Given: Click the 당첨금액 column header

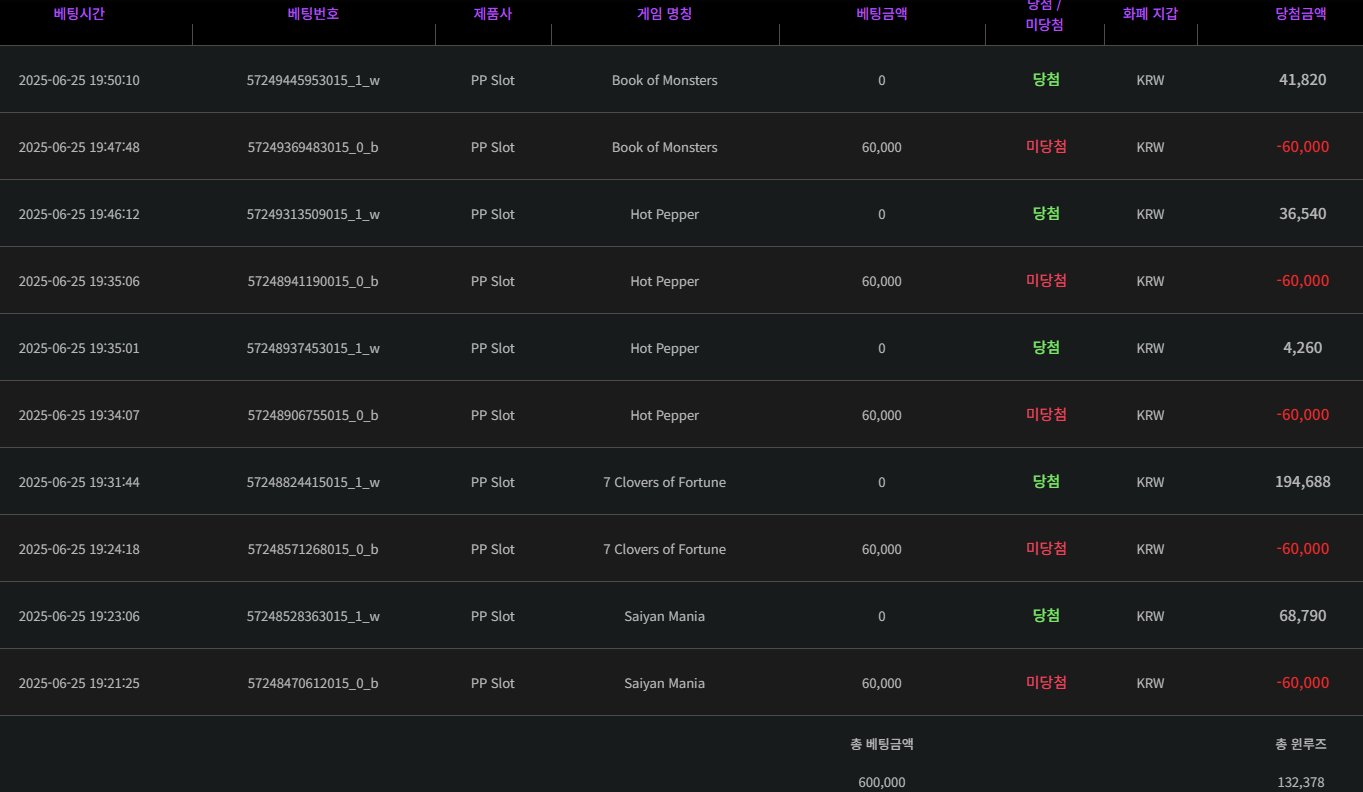Looking at the screenshot, I should pos(1301,14).
